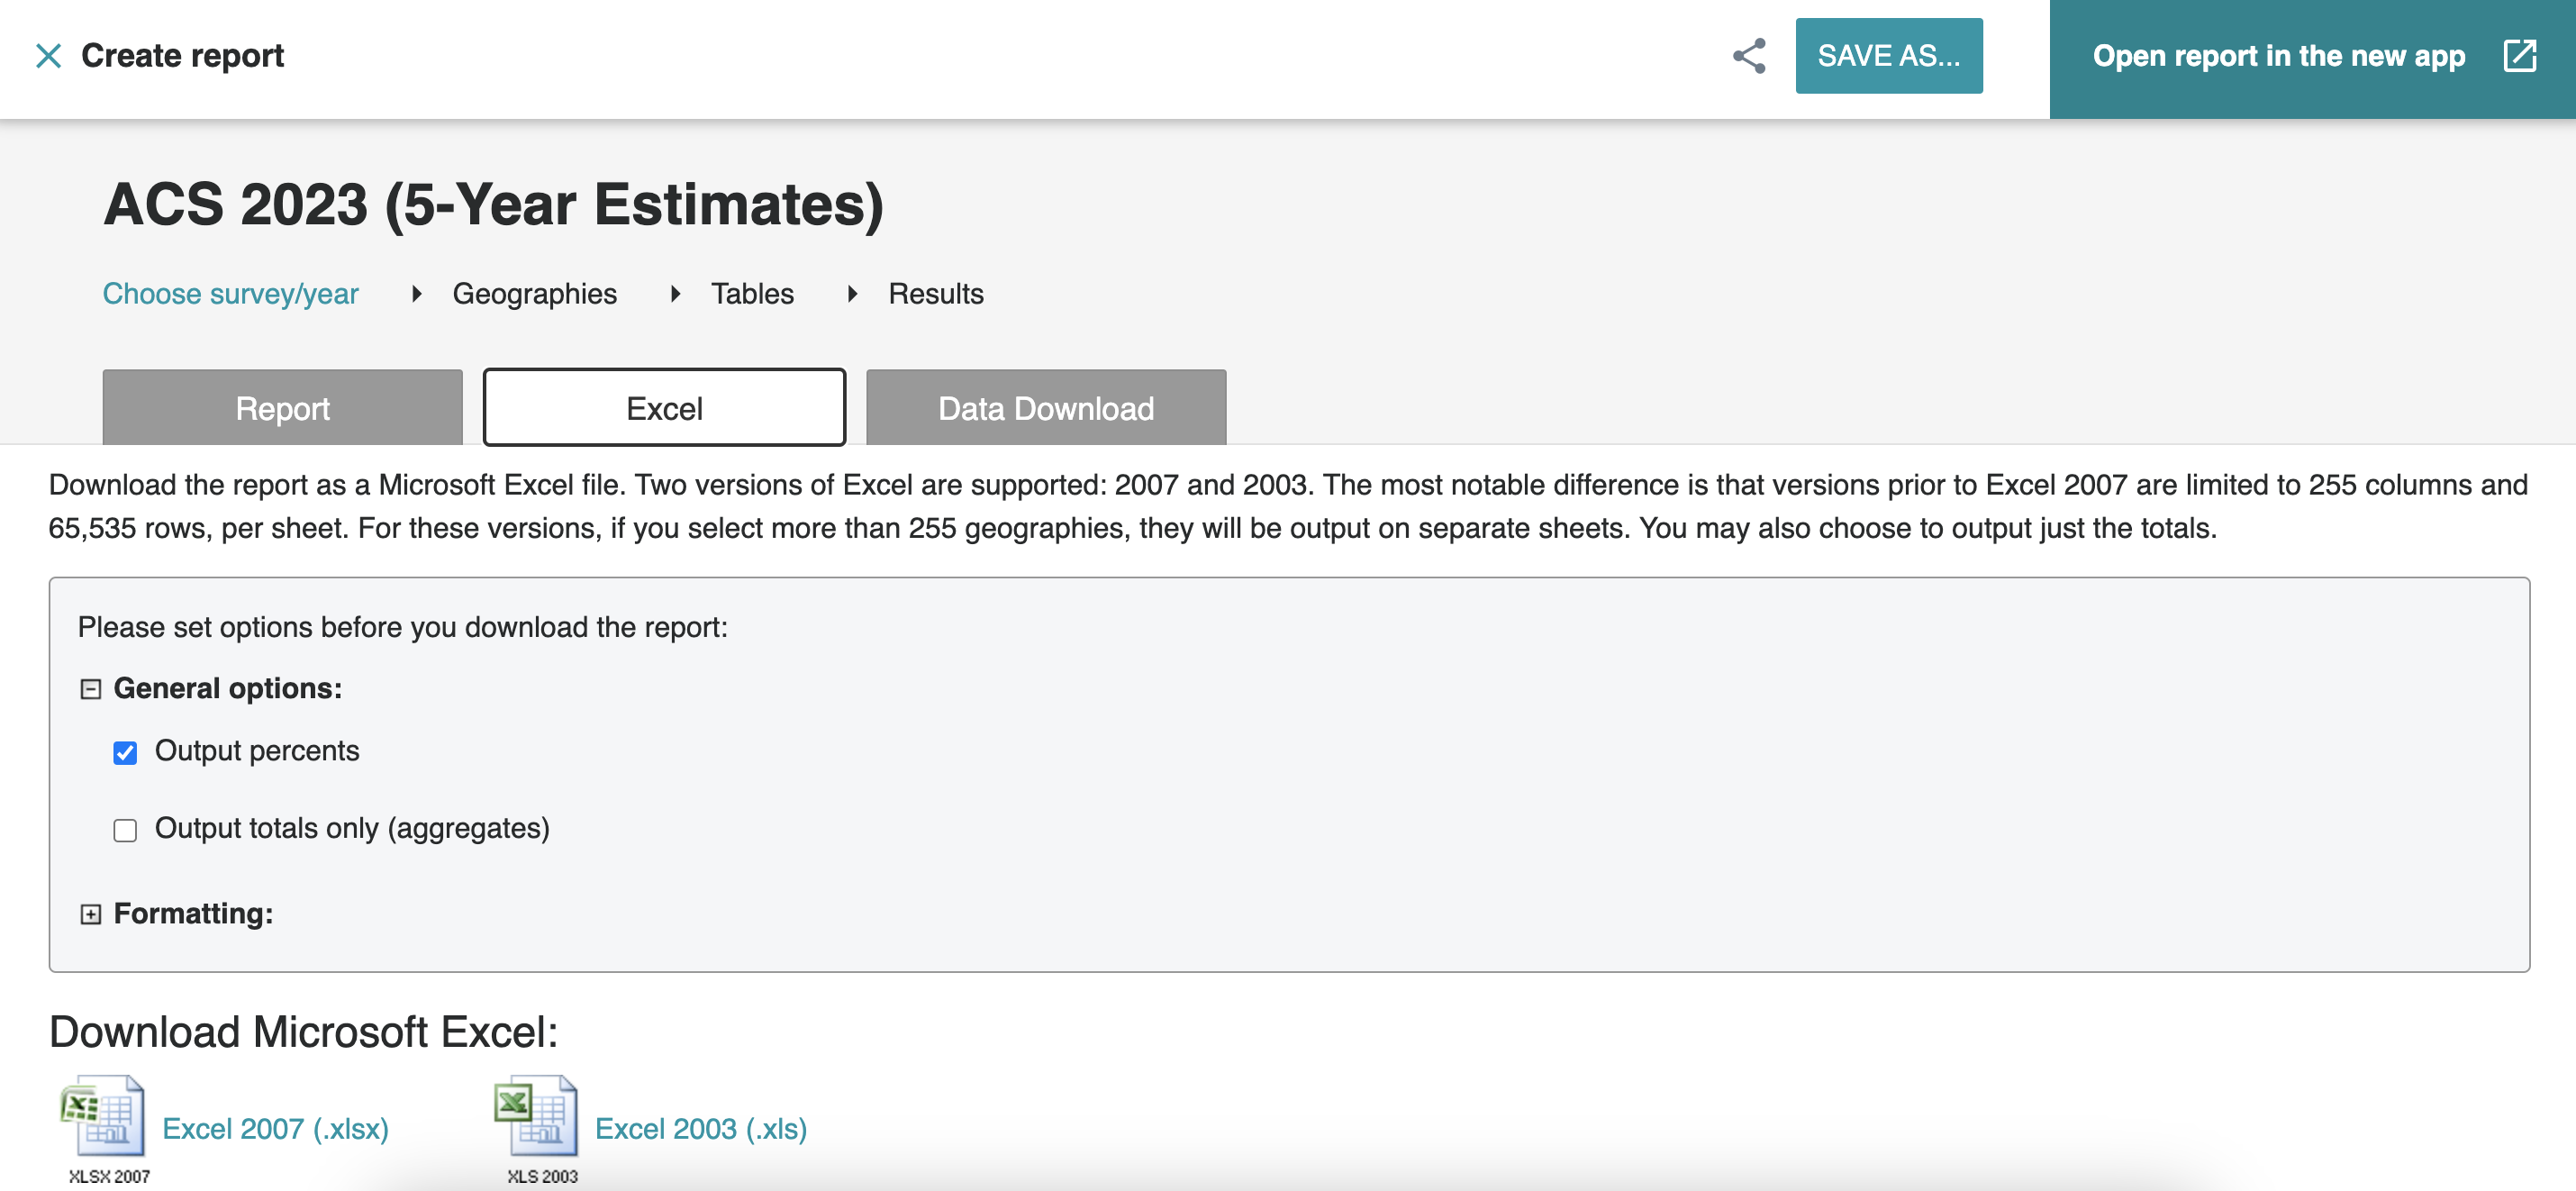Click the Choose survey/year link
The width and height of the screenshot is (2576, 1191).
pyautogui.click(x=231, y=294)
